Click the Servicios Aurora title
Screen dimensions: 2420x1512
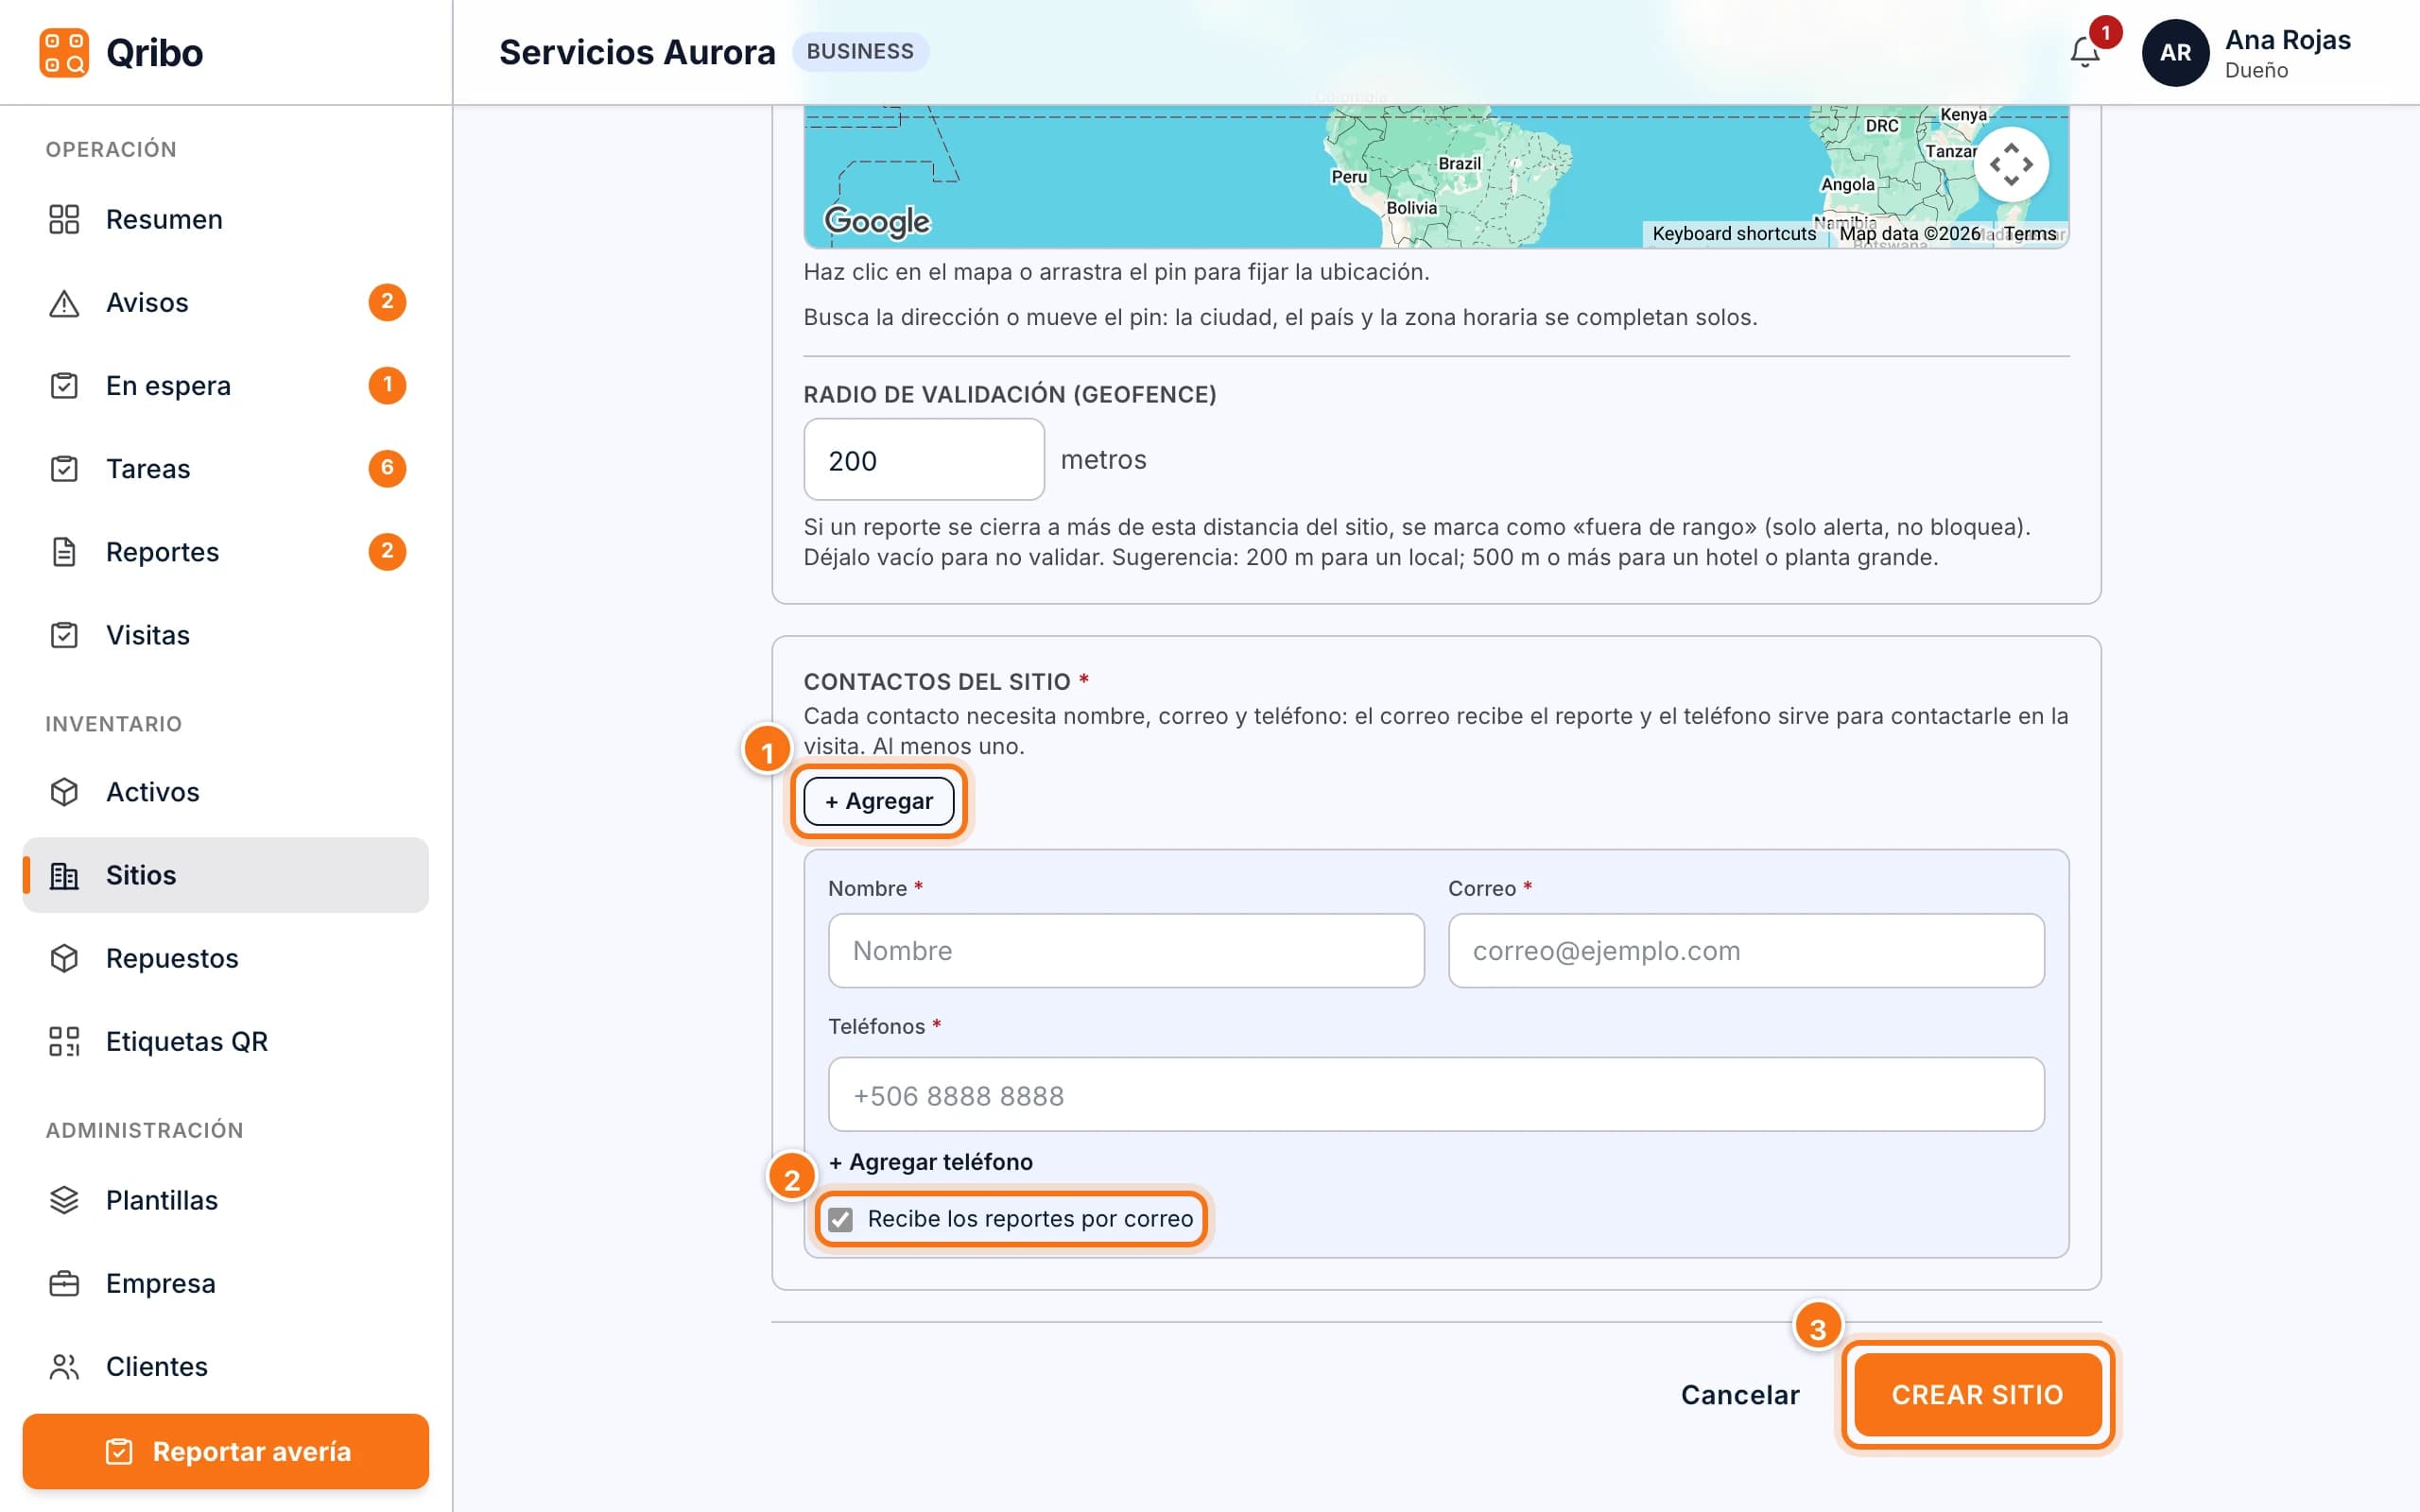[x=637, y=52]
